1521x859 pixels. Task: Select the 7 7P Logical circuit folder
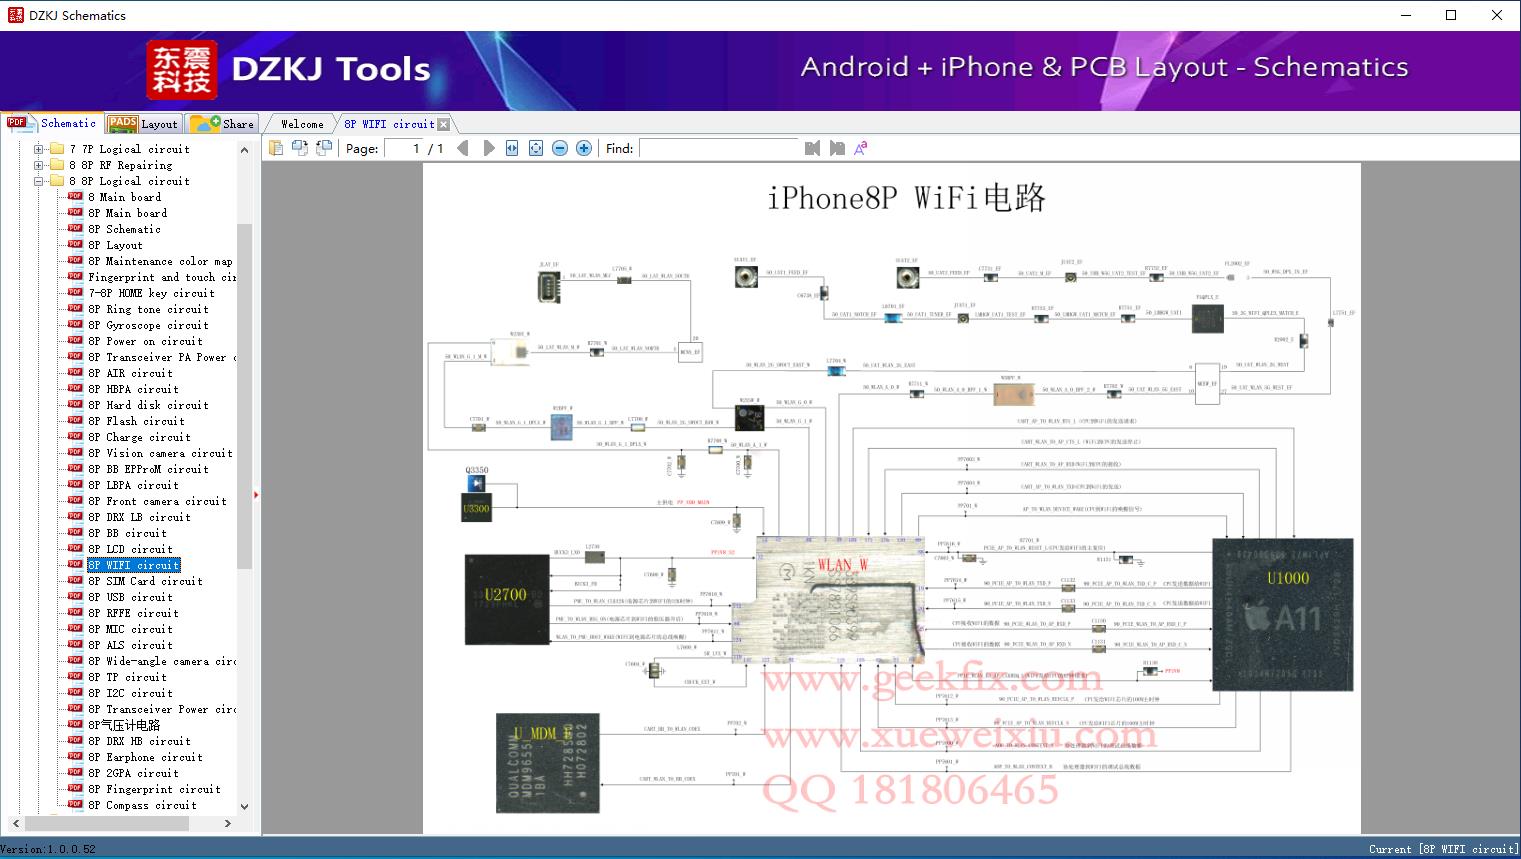tap(129, 149)
